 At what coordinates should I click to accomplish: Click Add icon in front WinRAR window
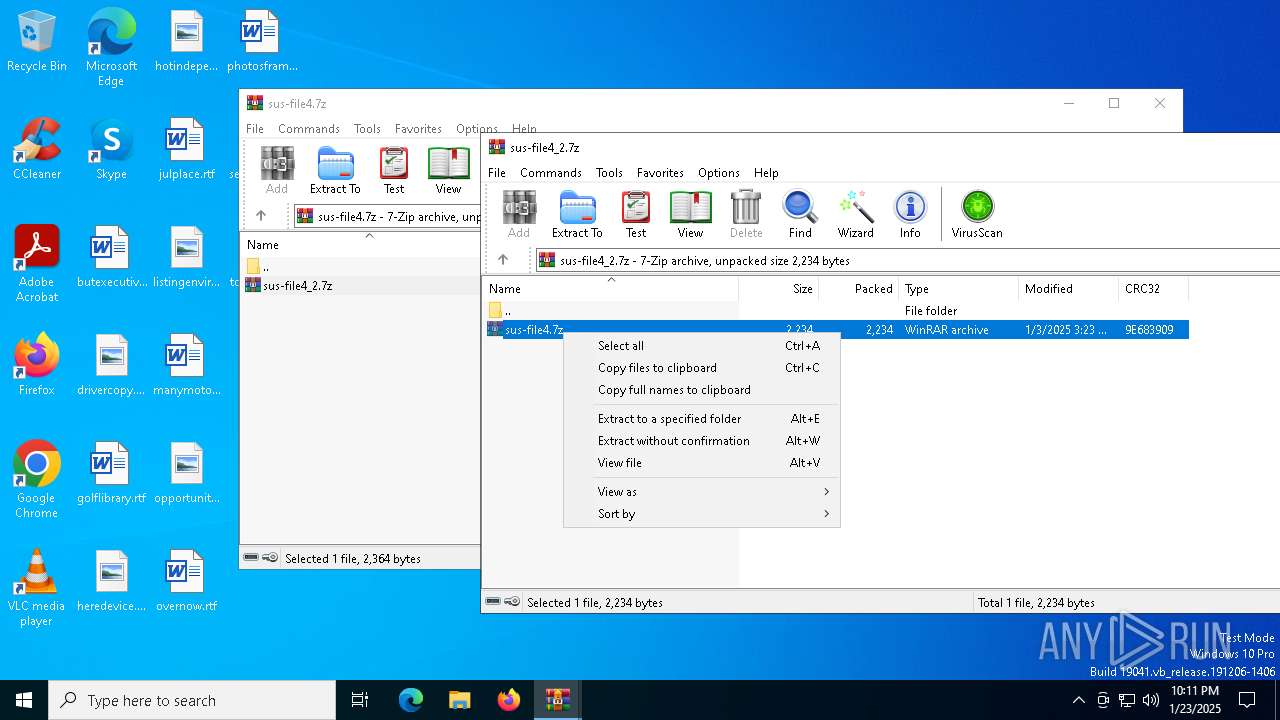click(x=519, y=215)
